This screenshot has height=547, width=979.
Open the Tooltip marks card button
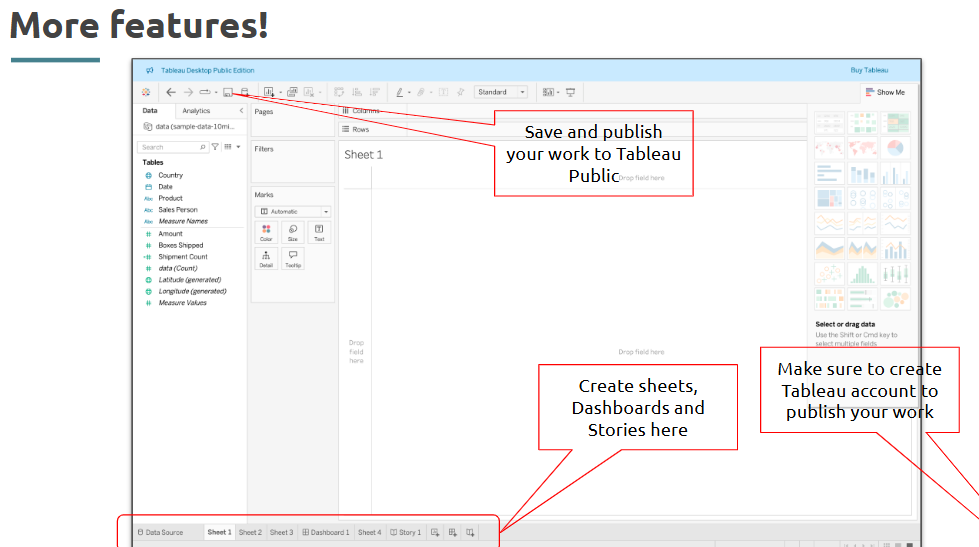click(x=293, y=259)
